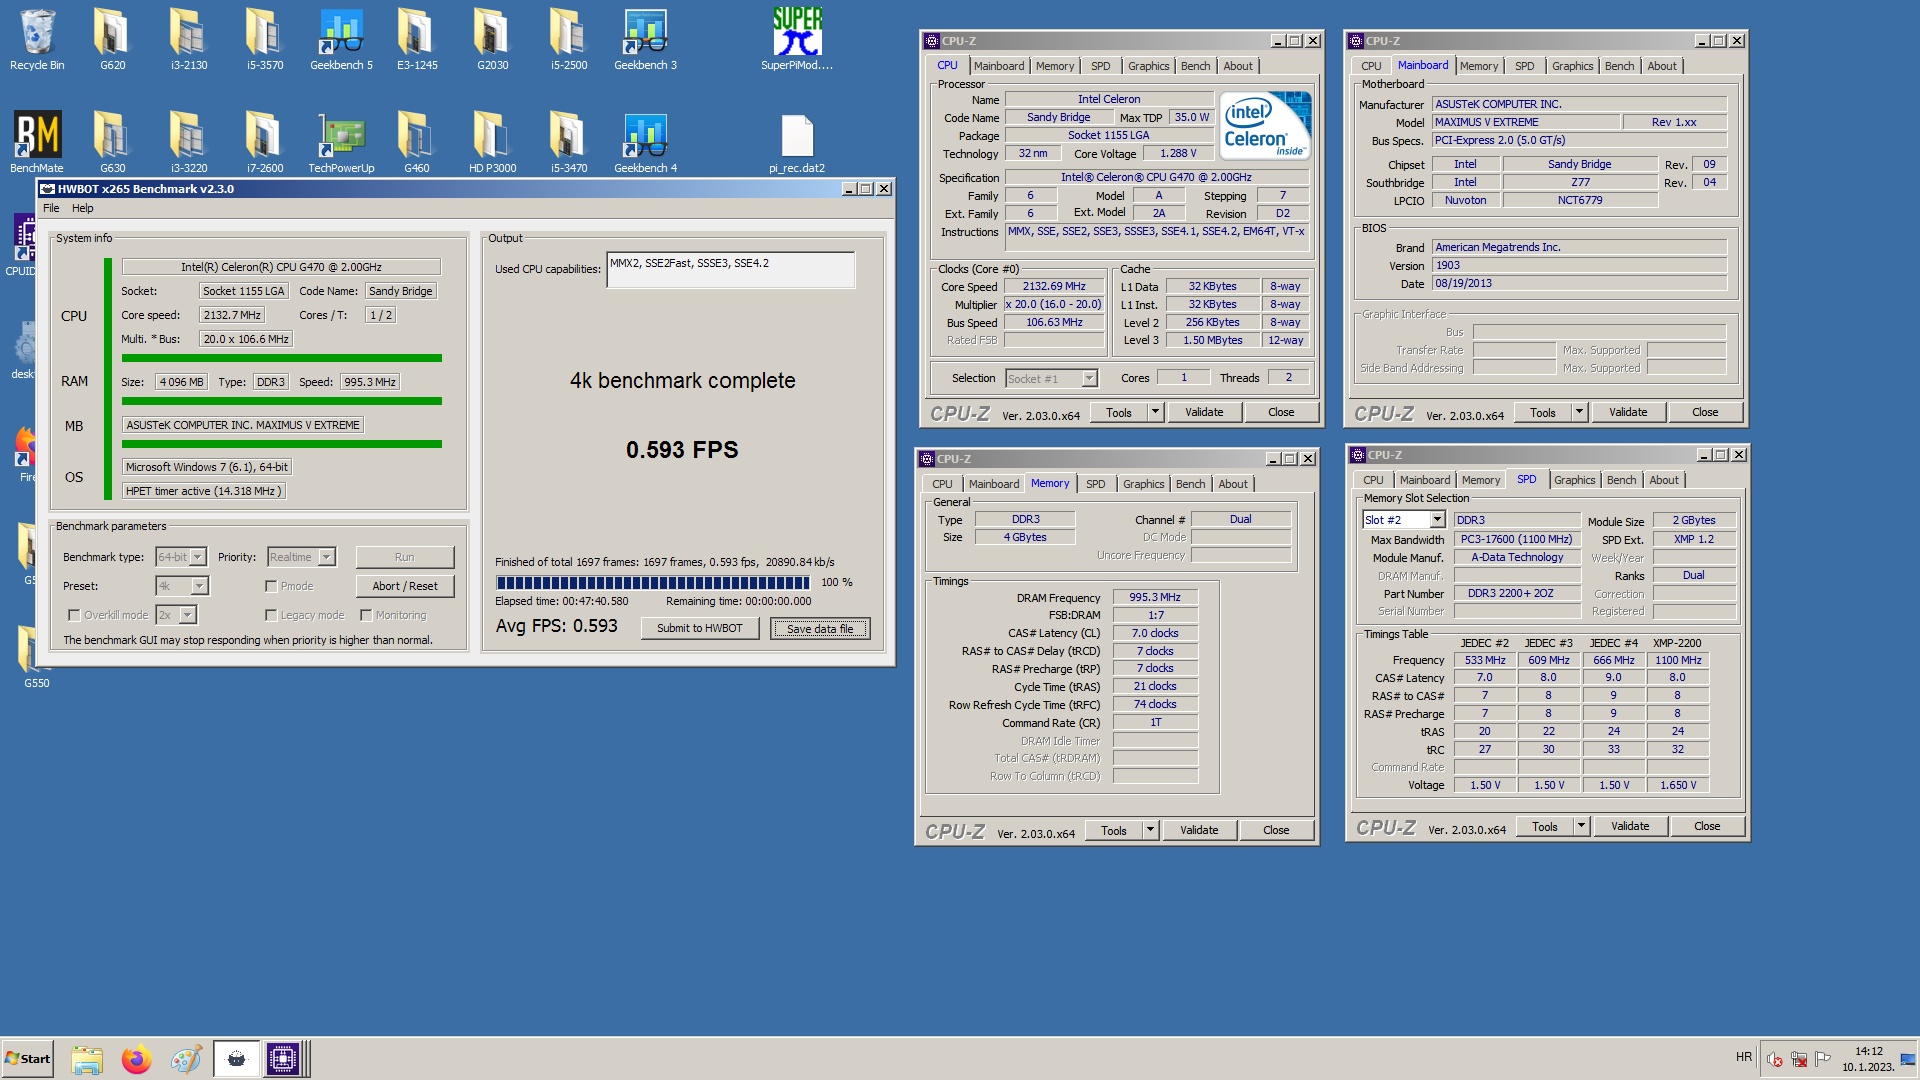This screenshot has height=1080, width=1920.
Task: Open Windows Explorer from the taskbar
Action: [87, 1059]
